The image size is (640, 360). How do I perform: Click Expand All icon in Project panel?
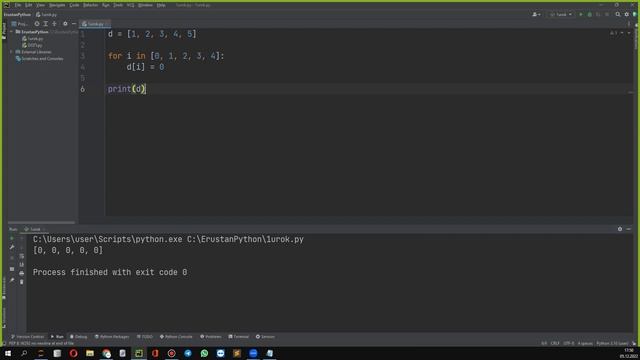point(46,24)
